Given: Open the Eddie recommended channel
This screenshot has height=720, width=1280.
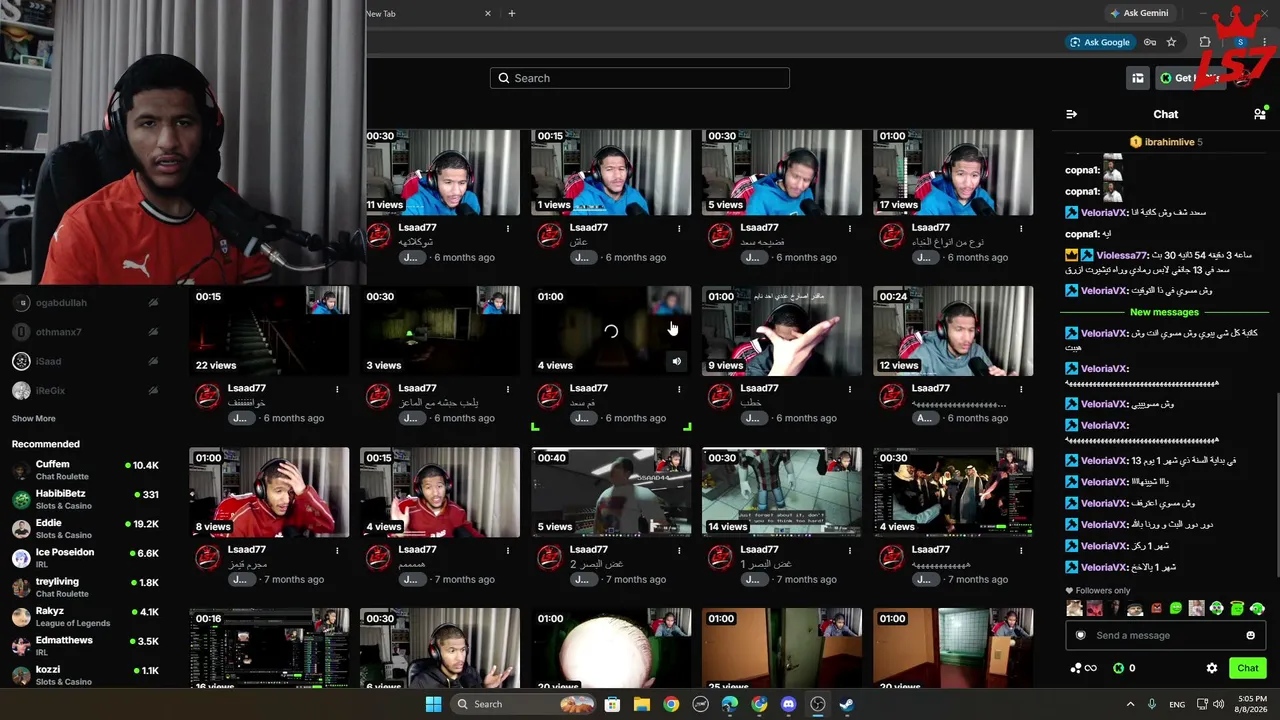Looking at the screenshot, I should 85,528.
